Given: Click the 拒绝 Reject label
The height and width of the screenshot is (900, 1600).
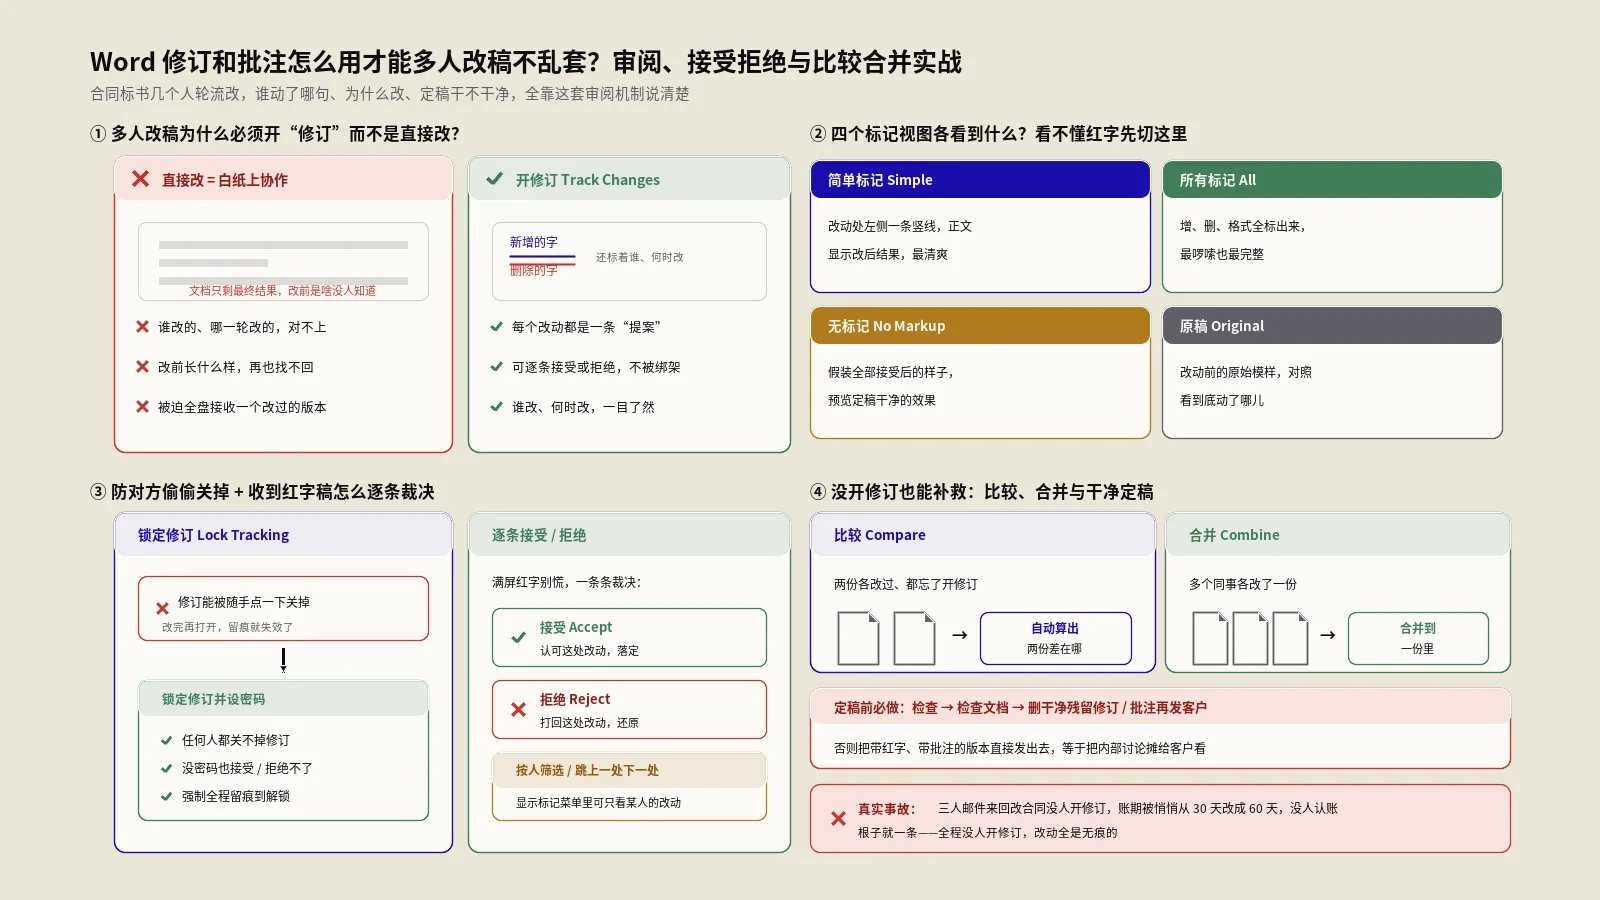Looking at the screenshot, I should coord(575,699).
